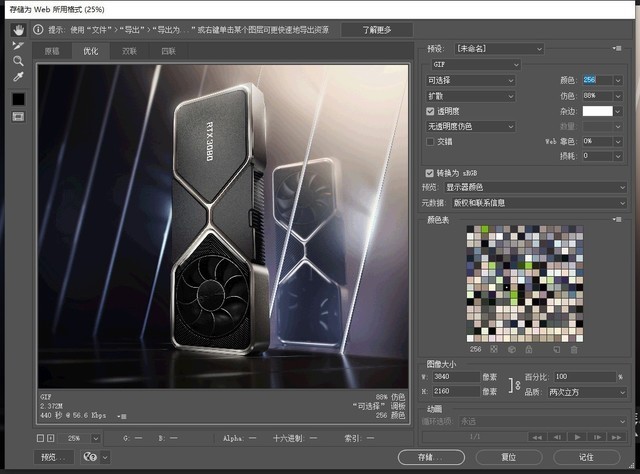Toggle slices visibility icon
The height and width of the screenshot is (474, 640).
point(18,117)
